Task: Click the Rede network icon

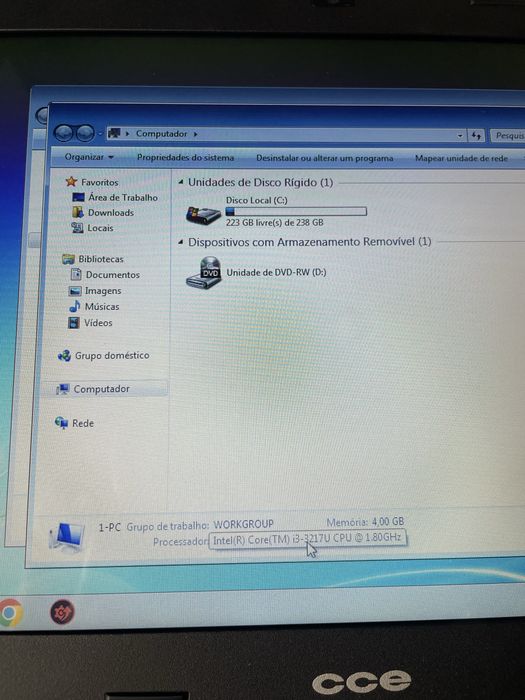Action: click(61, 422)
